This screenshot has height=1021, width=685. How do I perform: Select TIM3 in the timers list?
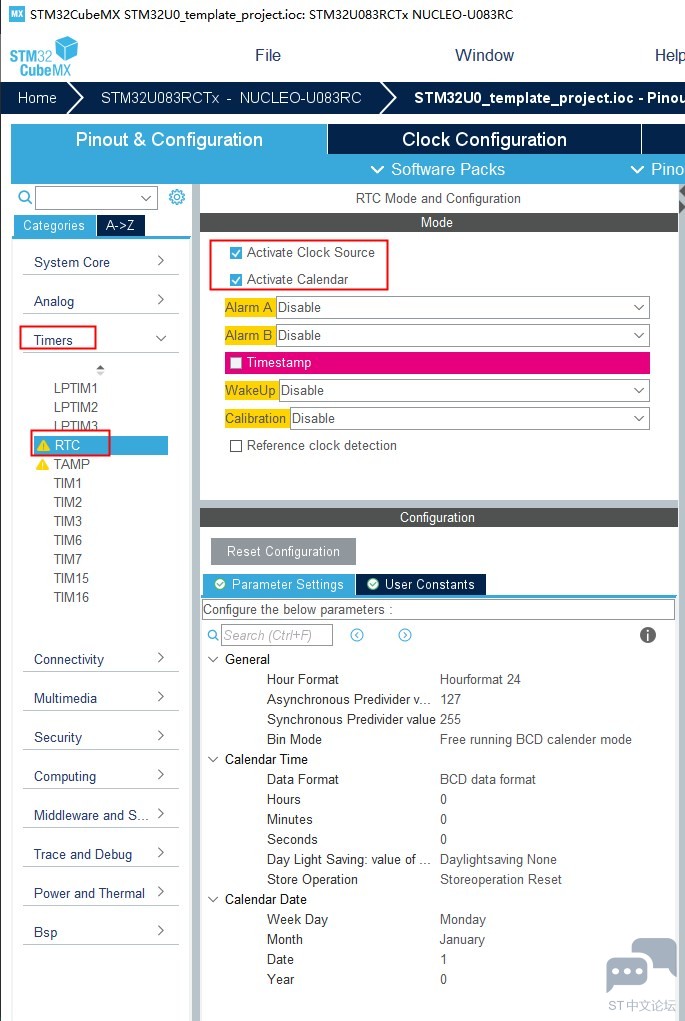(x=68, y=521)
